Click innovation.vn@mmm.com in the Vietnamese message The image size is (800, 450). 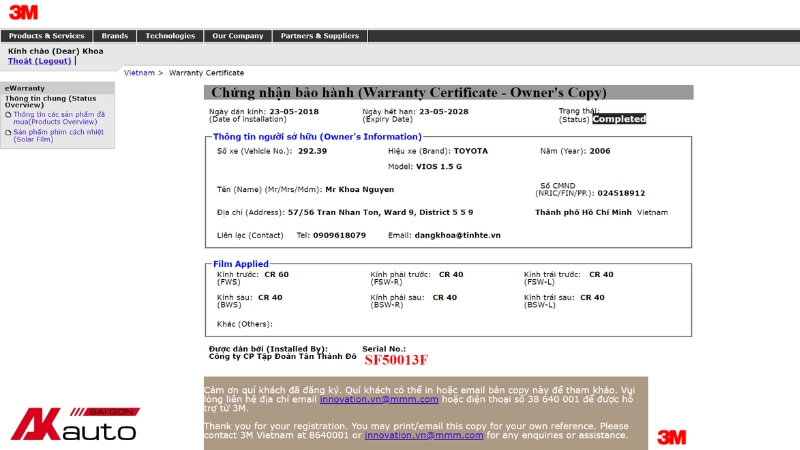click(378, 399)
